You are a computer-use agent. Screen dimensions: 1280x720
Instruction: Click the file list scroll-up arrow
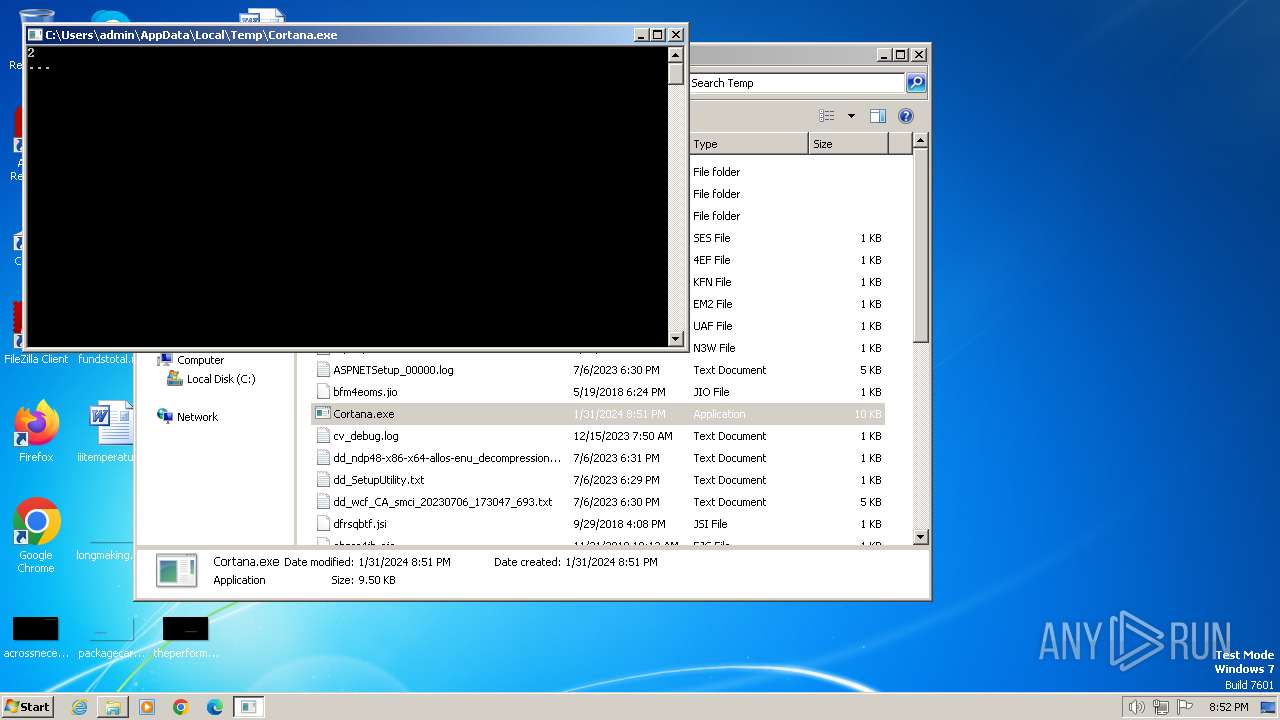click(921, 142)
